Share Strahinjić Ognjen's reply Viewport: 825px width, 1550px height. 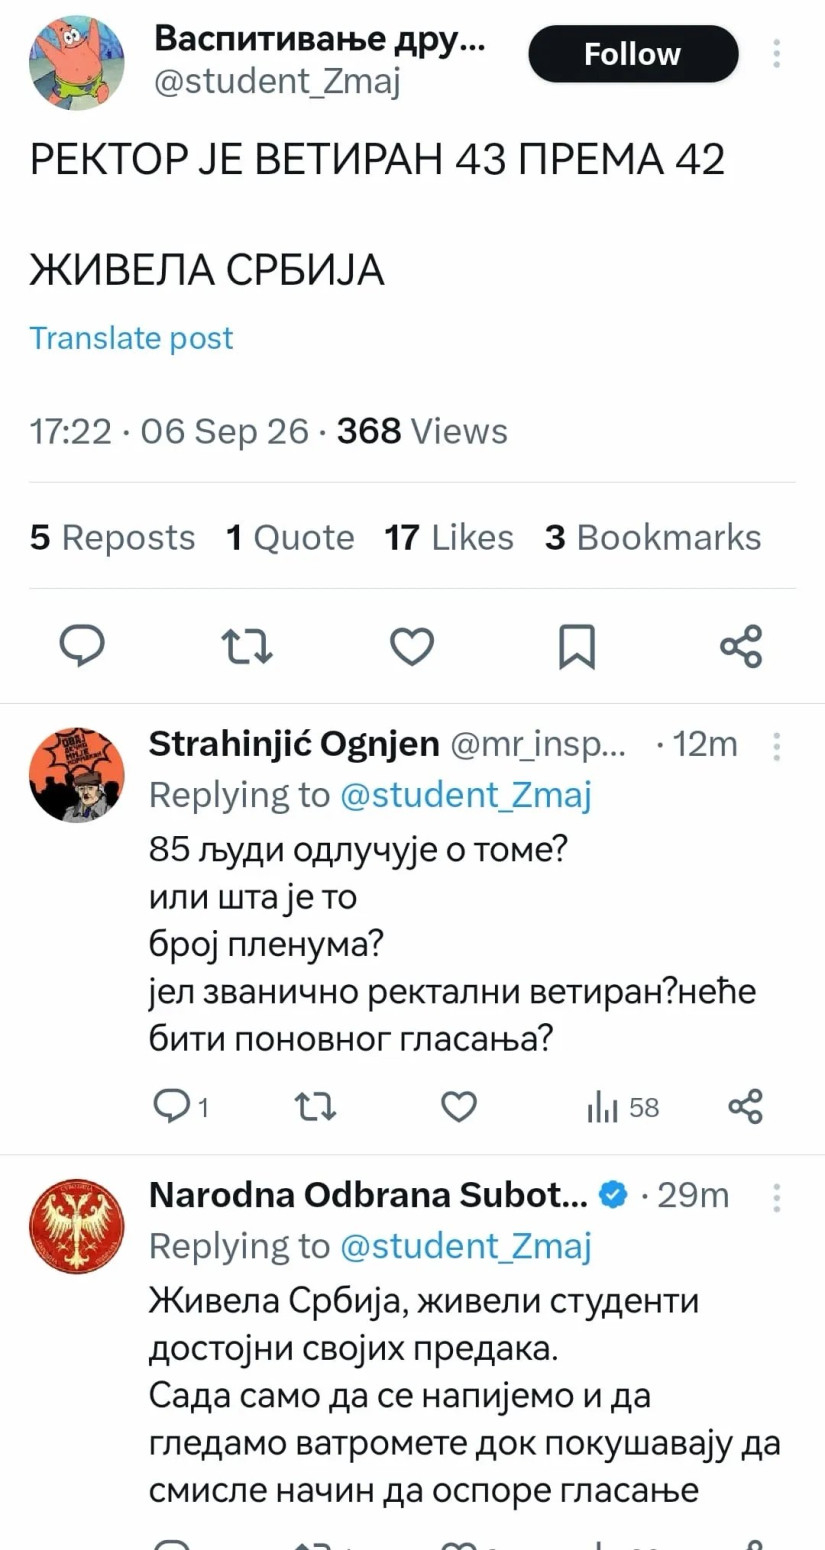pos(746,1107)
